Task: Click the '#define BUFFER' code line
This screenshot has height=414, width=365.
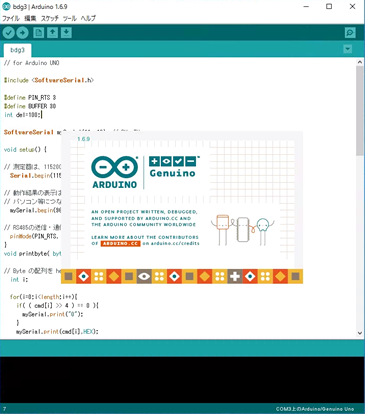Action: (x=30, y=106)
